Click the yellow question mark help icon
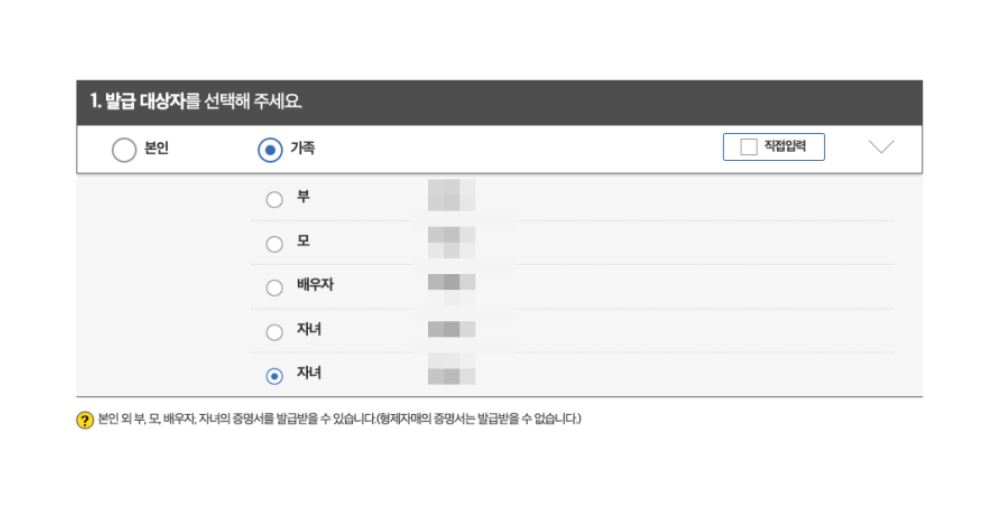This screenshot has height=511, width=997. [x=85, y=420]
